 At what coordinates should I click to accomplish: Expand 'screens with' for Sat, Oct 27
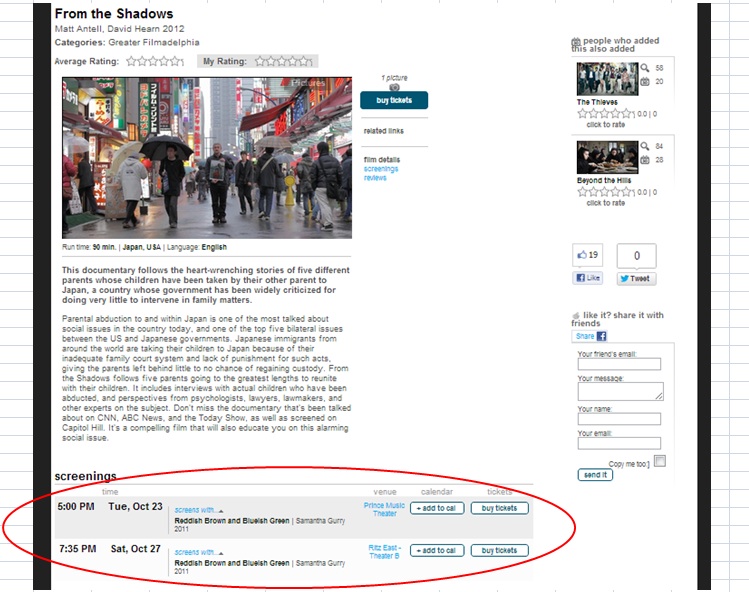pos(199,552)
